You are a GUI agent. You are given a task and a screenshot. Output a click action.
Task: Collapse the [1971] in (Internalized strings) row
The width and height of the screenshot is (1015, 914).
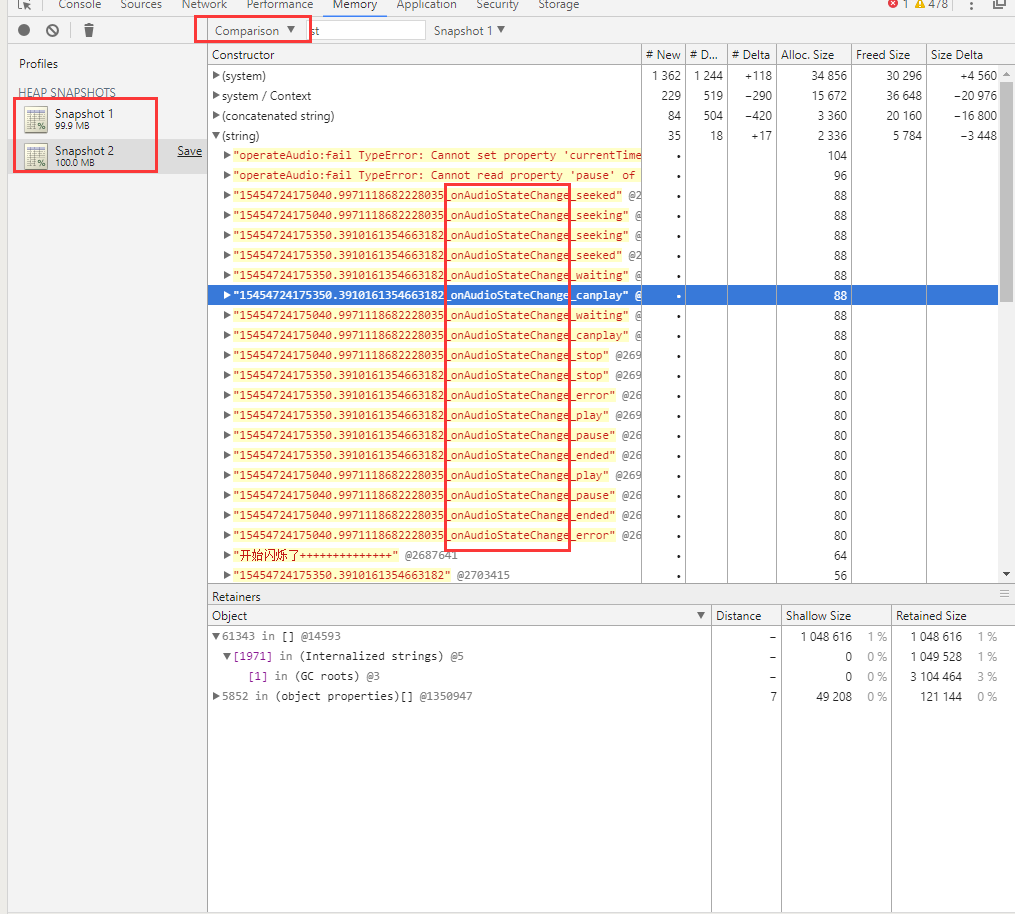(227, 656)
